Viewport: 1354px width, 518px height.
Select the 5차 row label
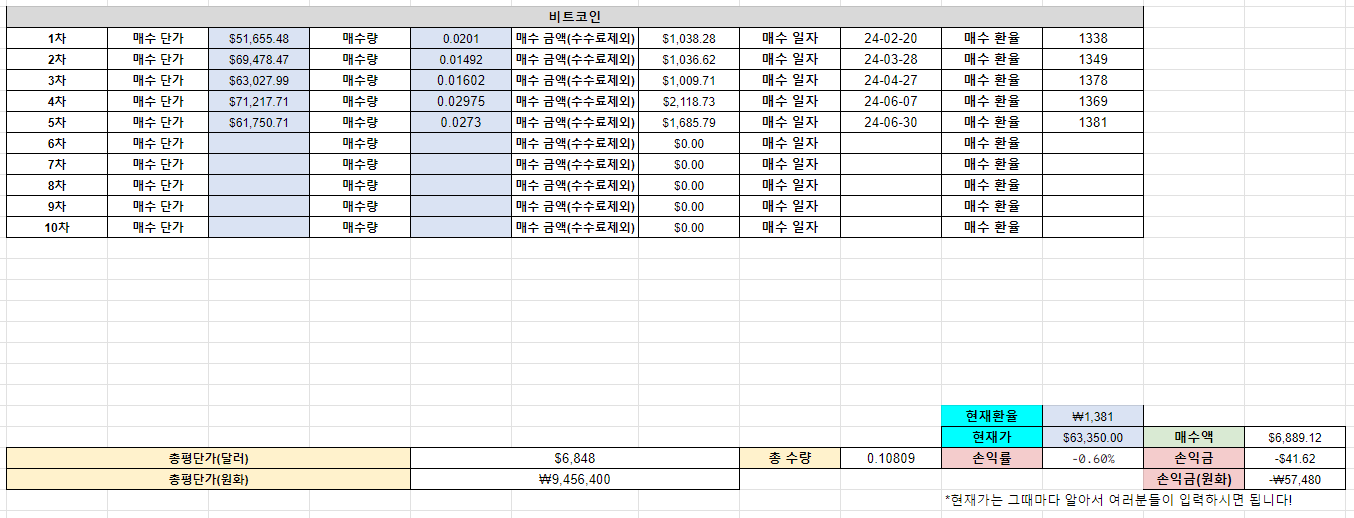tap(57, 122)
